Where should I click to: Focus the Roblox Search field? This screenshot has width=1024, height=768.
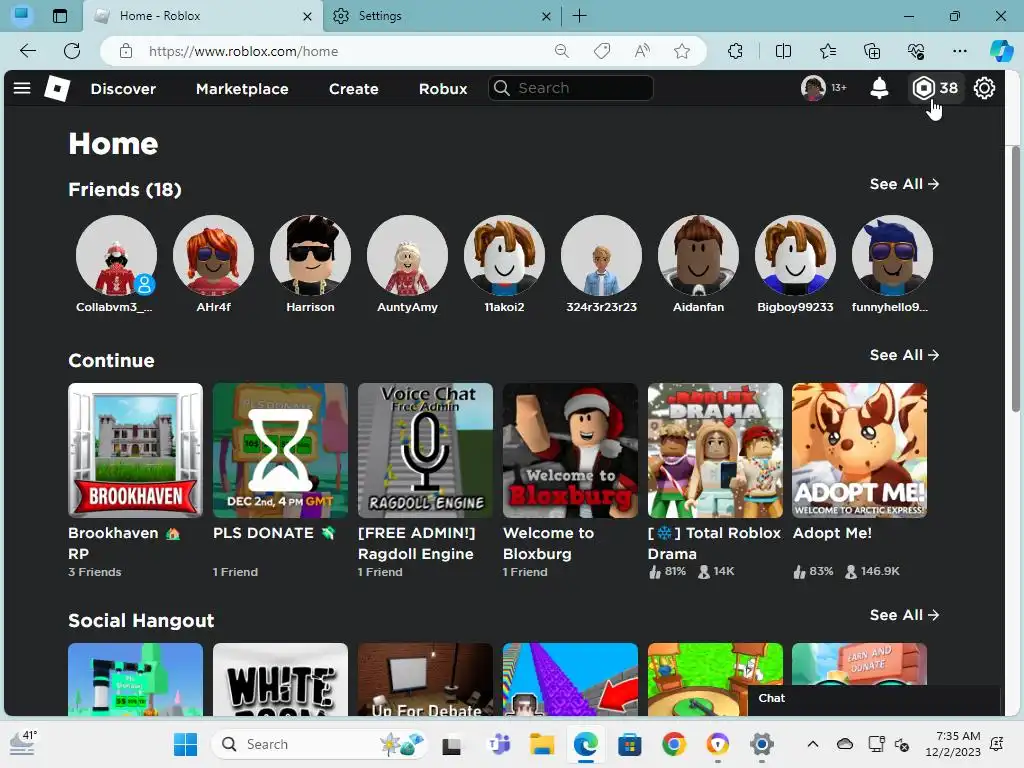(x=571, y=88)
